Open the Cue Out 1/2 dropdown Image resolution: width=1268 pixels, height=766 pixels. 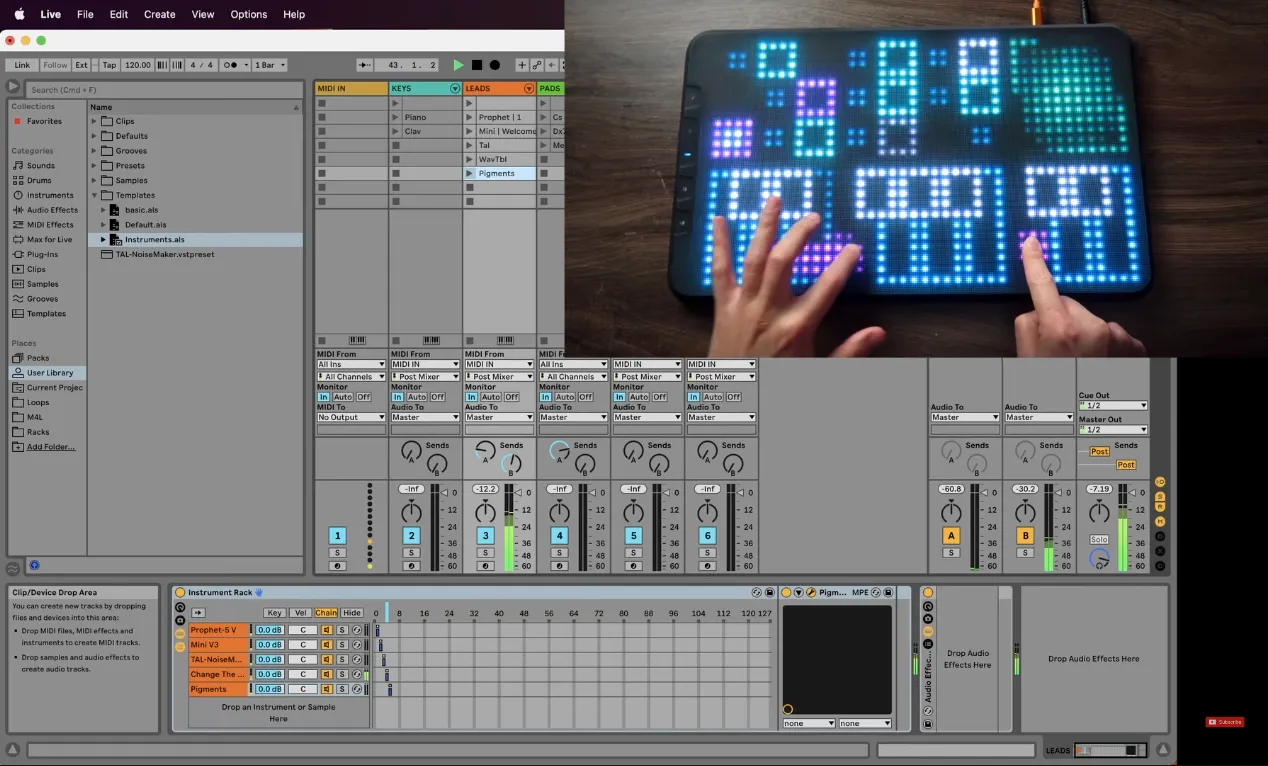1112,406
